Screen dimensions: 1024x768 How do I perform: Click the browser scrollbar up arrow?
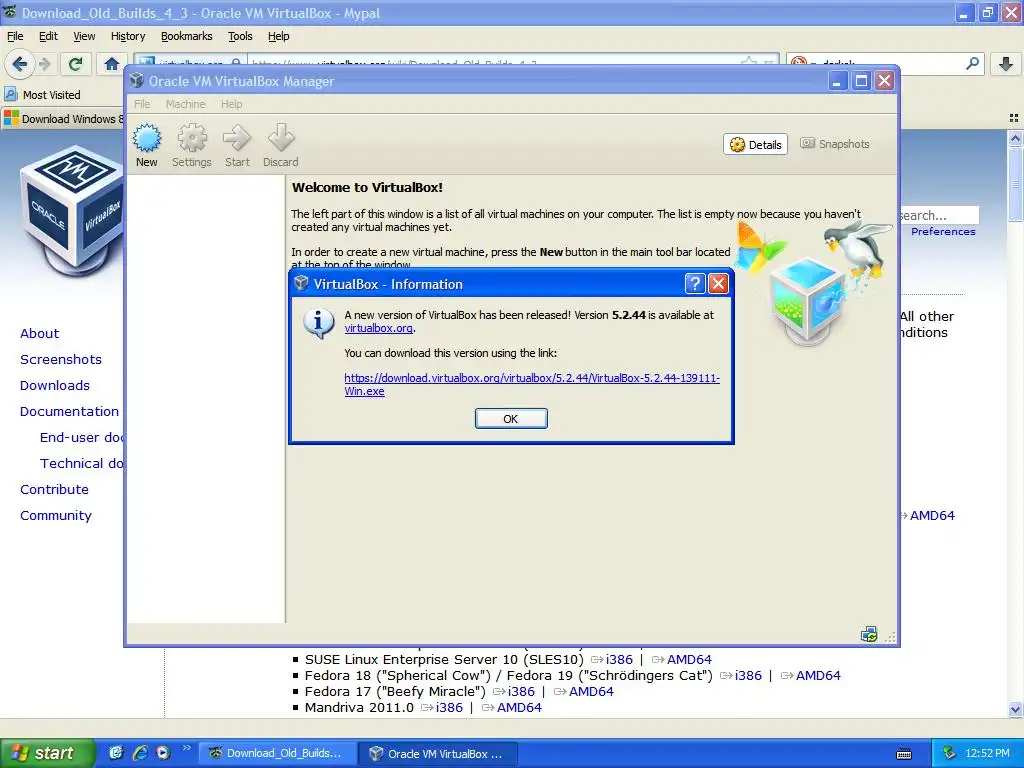point(1015,138)
